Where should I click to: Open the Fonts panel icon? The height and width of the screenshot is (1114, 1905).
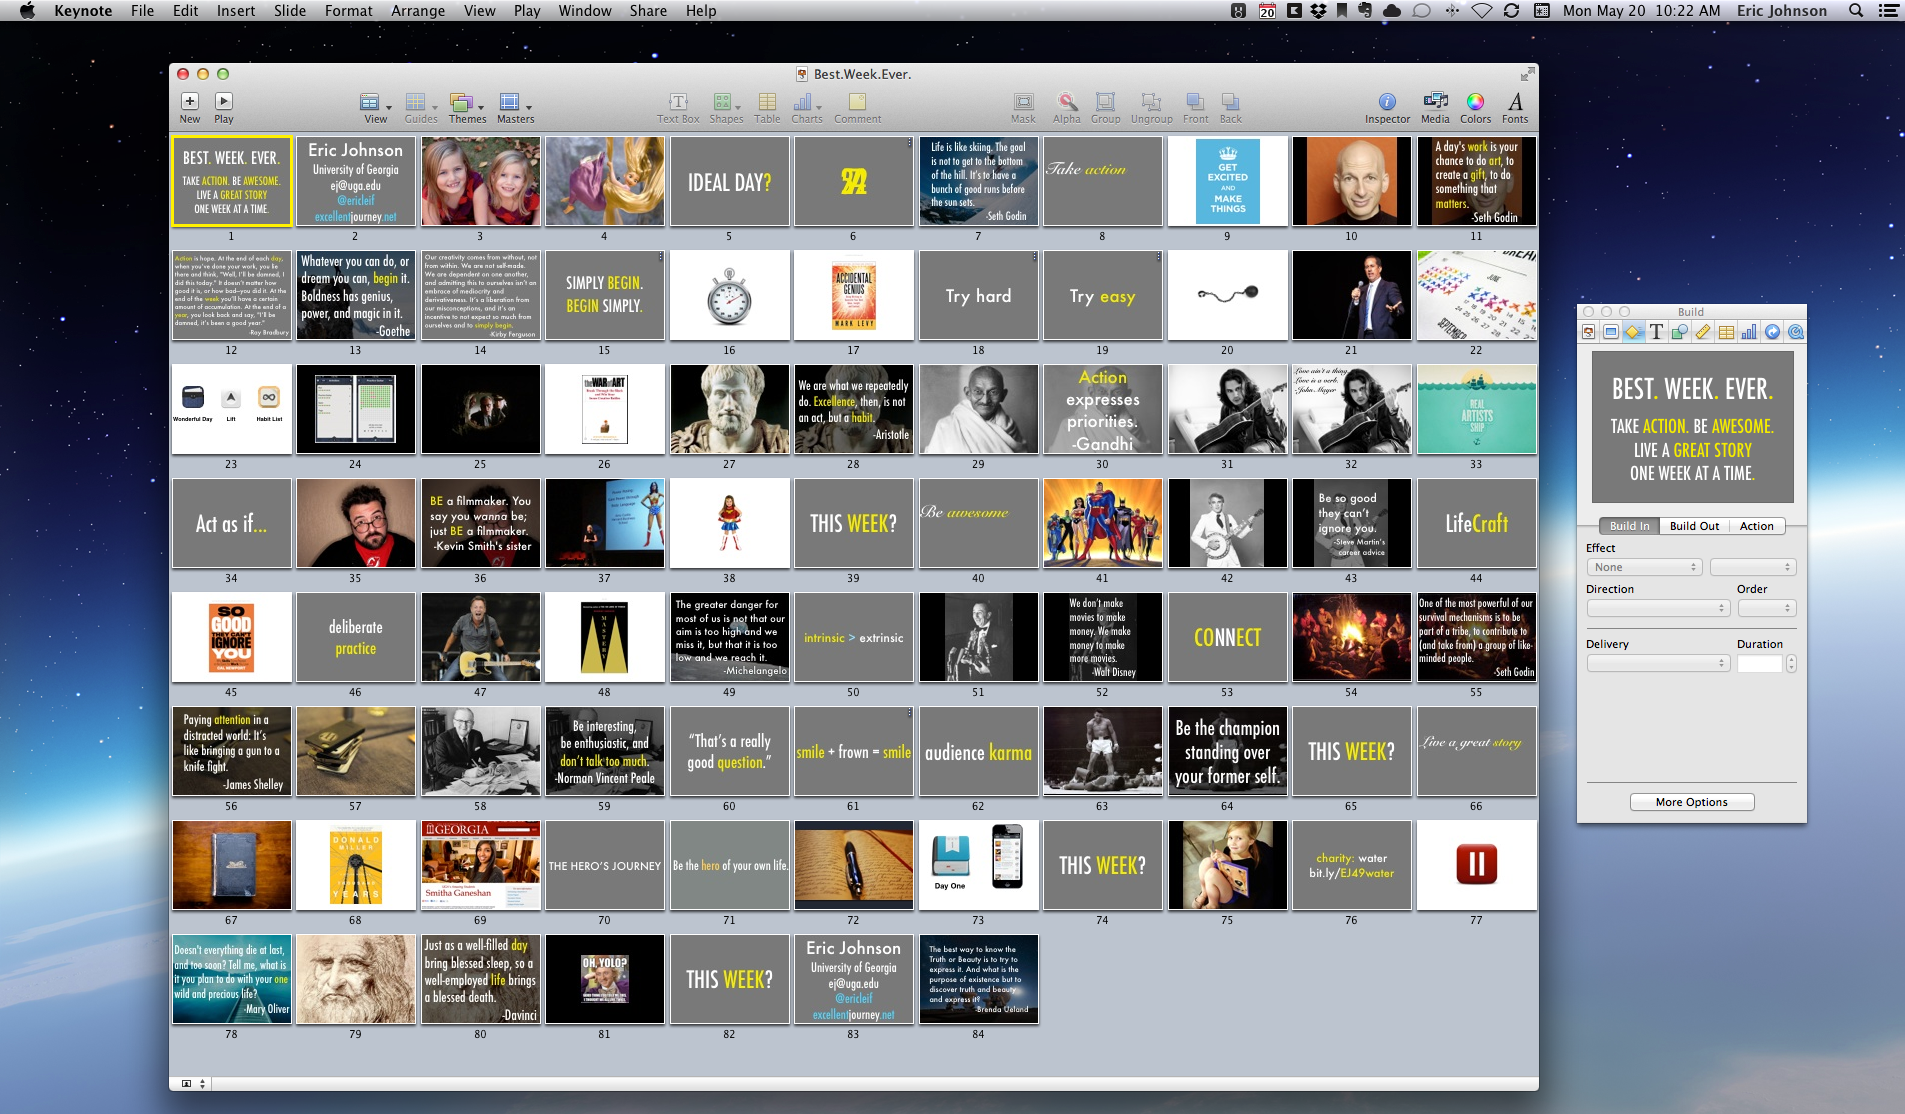tap(1515, 102)
